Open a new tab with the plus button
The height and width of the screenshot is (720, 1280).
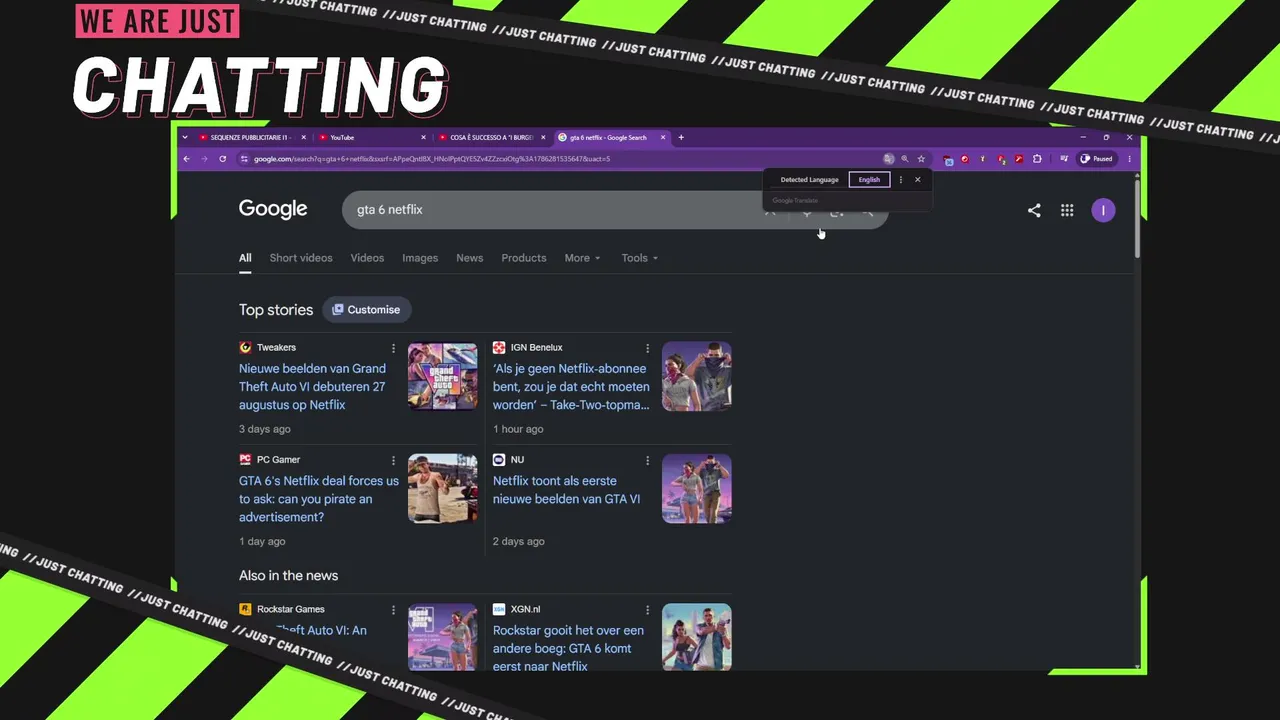[x=681, y=137]
